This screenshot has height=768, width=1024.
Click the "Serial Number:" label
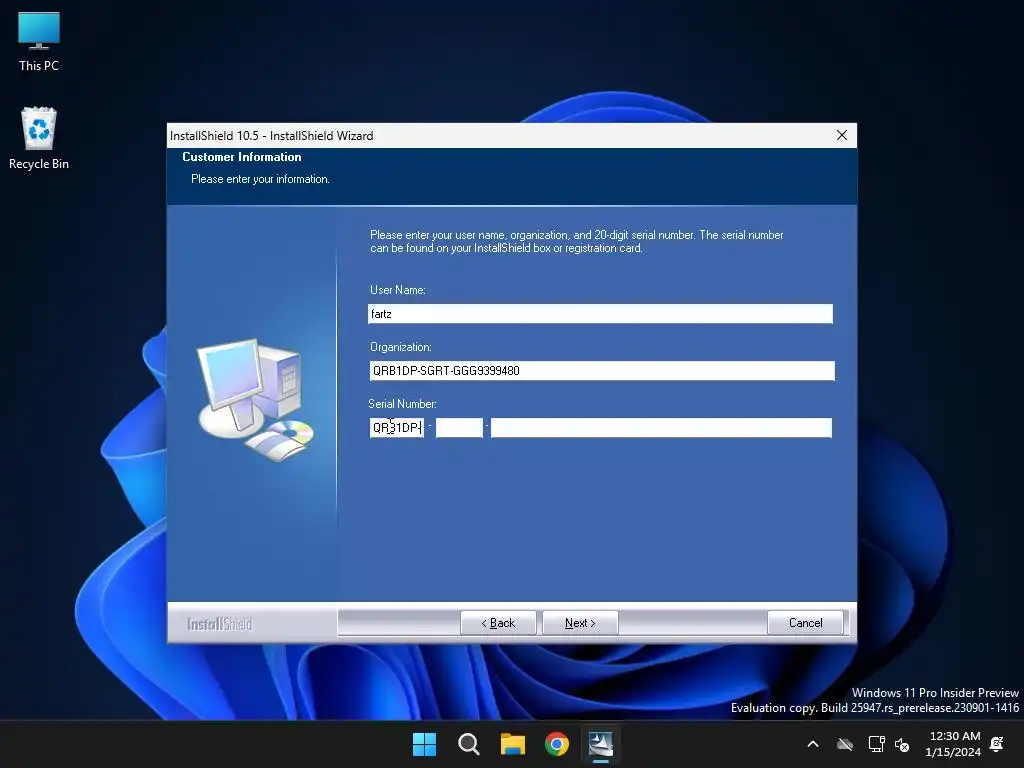(x=402, y=404)
